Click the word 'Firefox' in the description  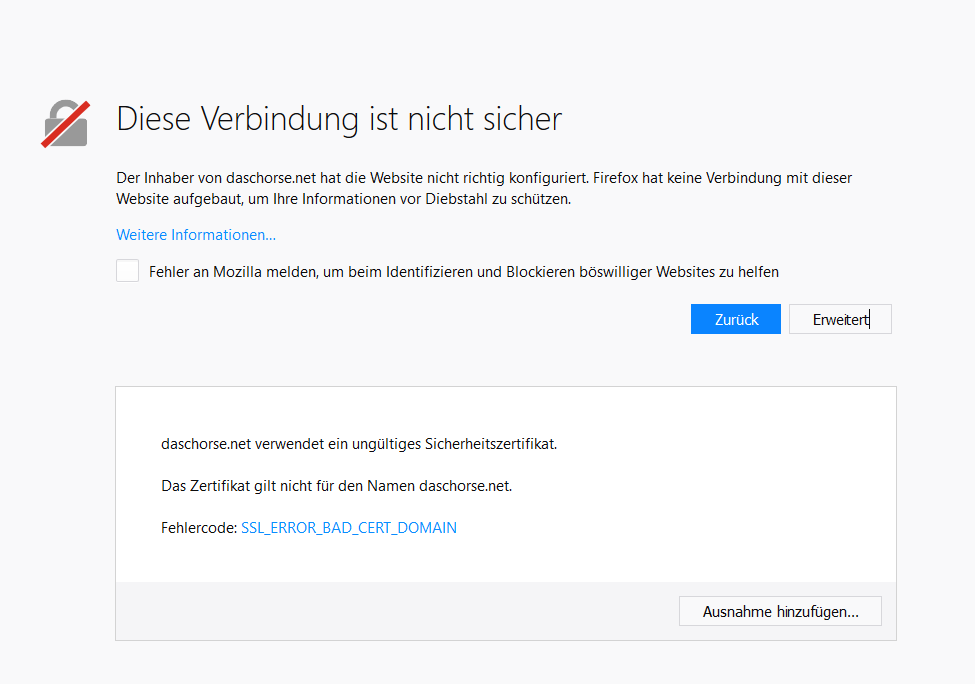coord(615,178)
